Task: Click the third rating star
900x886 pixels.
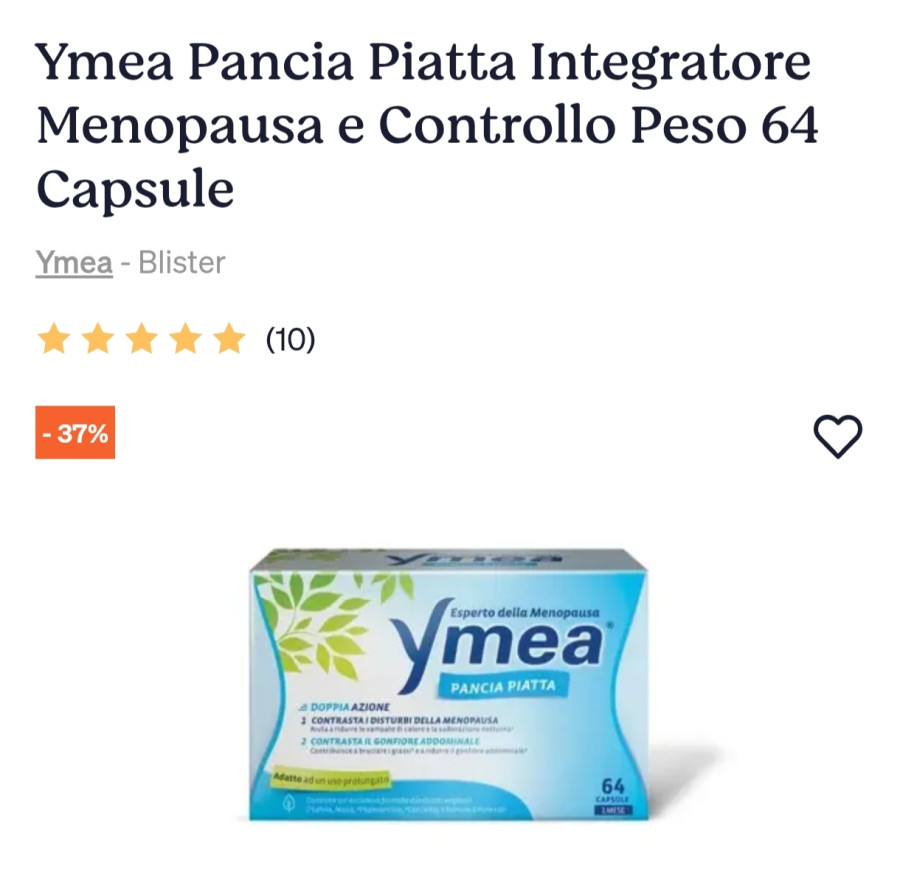Action: [142, 338]
